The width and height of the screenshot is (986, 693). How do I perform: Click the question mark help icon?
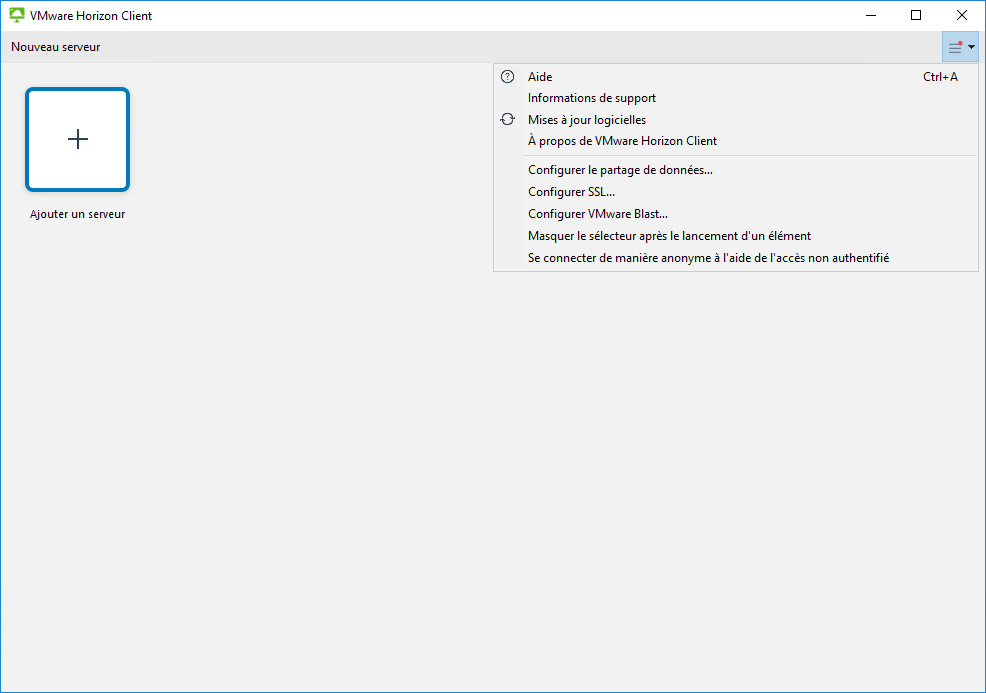click(x=507, y=77)
